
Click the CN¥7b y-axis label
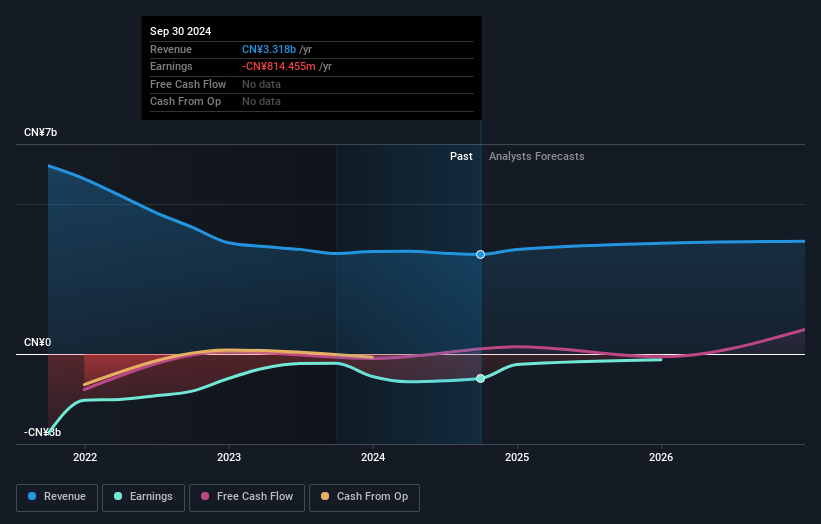coord(40,132)
